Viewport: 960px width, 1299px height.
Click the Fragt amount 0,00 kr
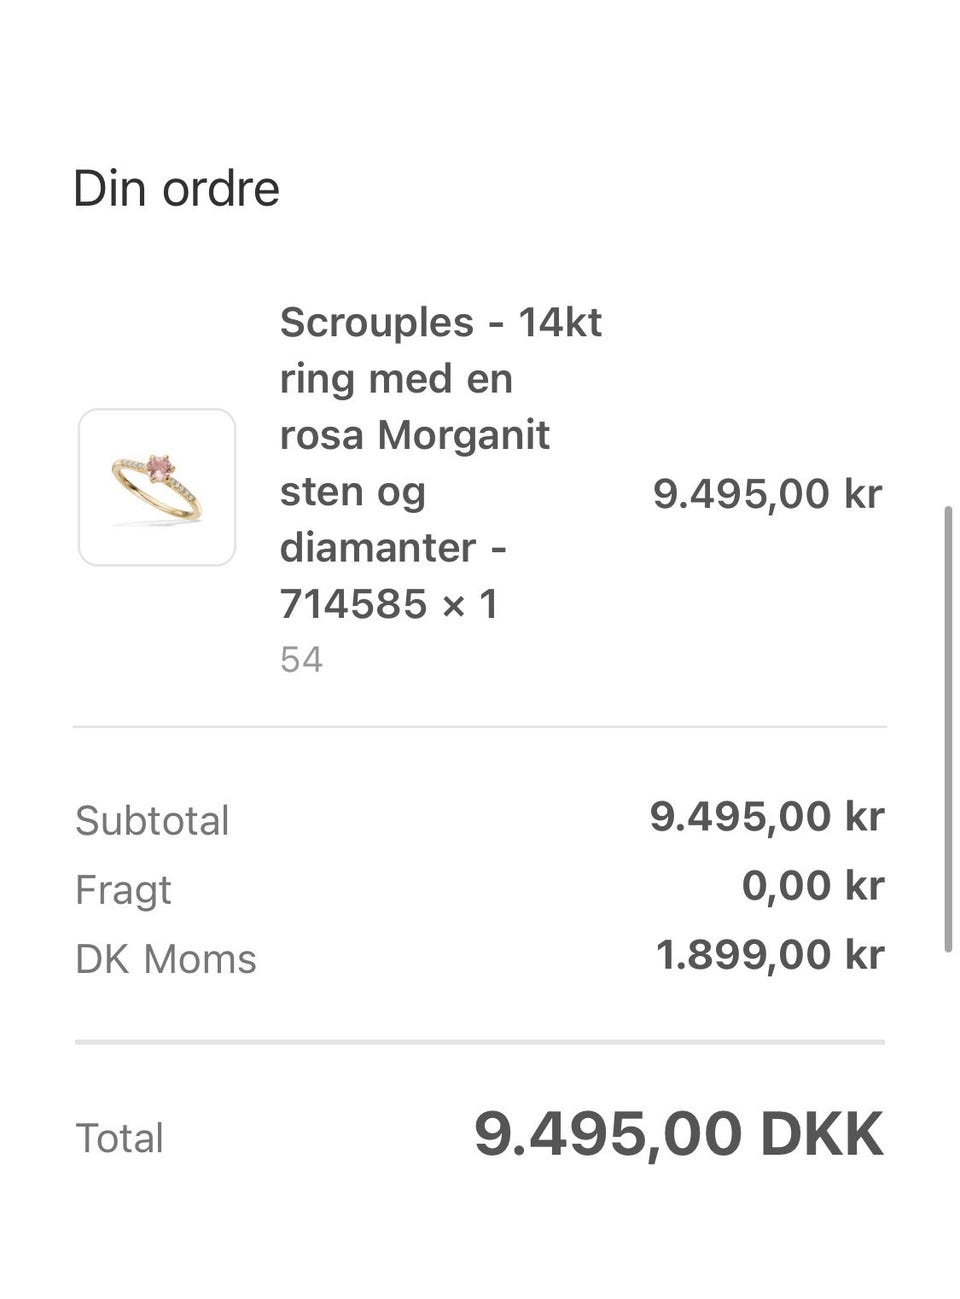[812, 886]
